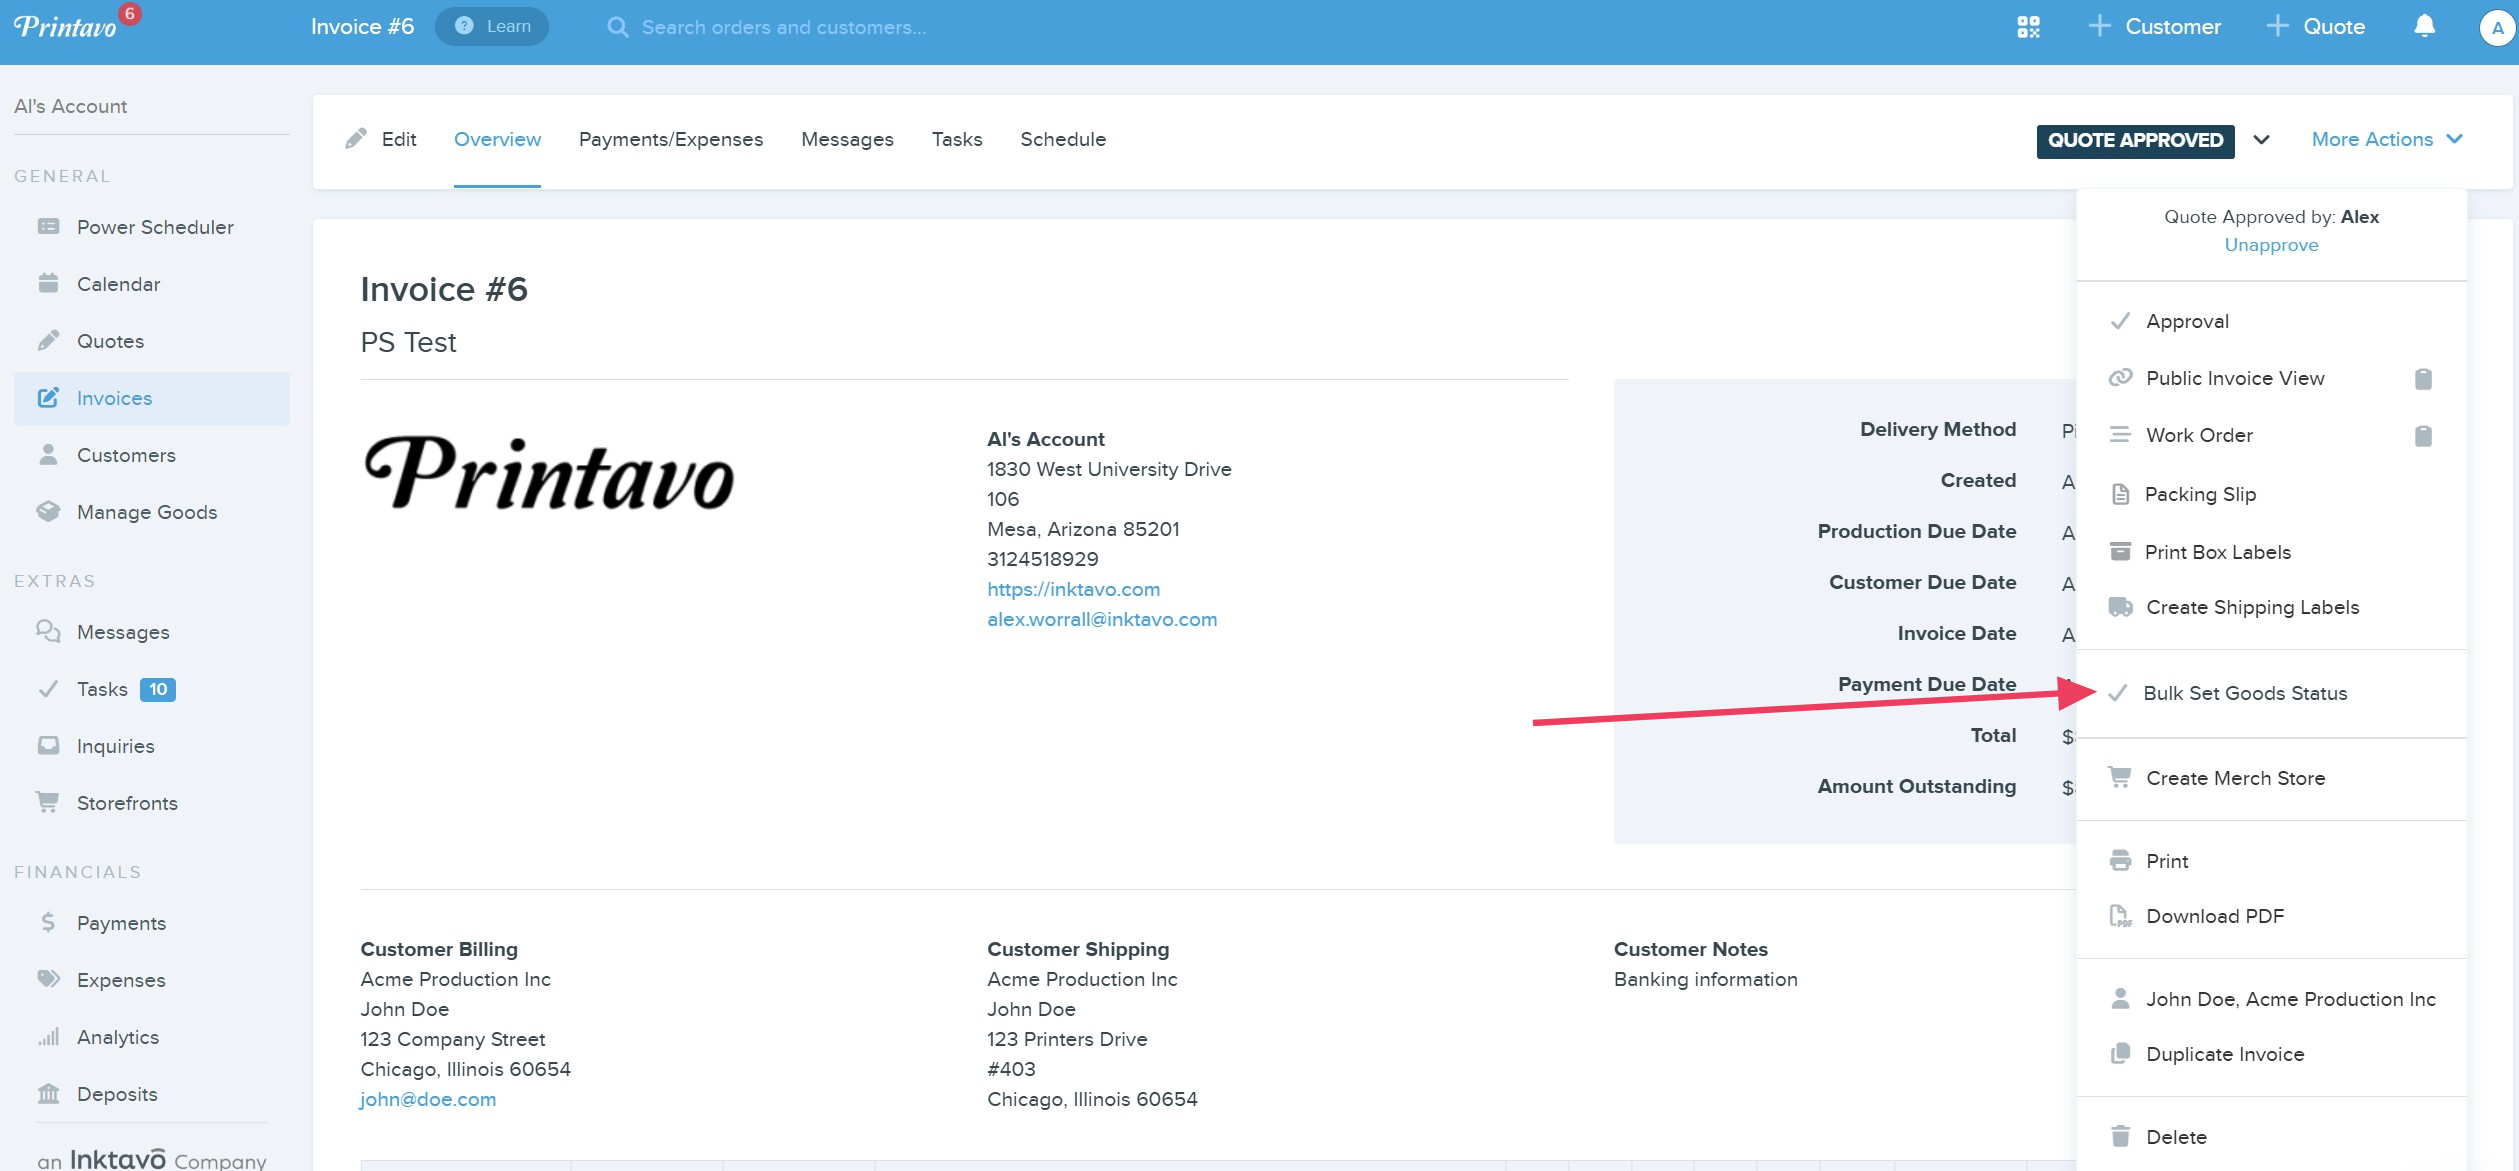
Task: Click the Calendar sidebar icon
Action: (x=48, y=283)
